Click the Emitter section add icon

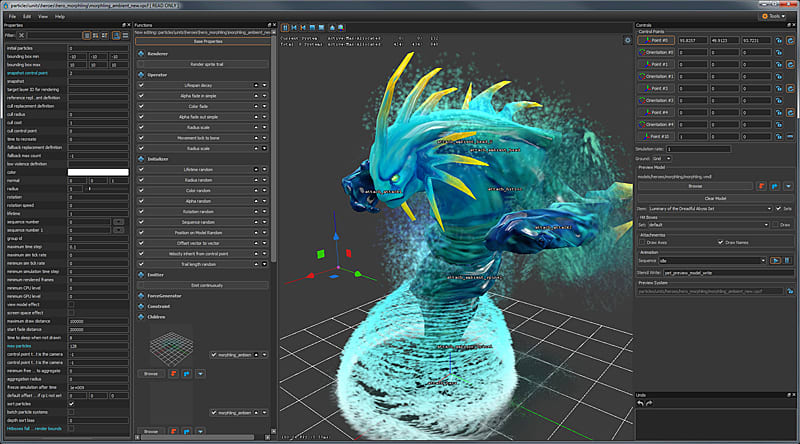[x=141, y=275]
